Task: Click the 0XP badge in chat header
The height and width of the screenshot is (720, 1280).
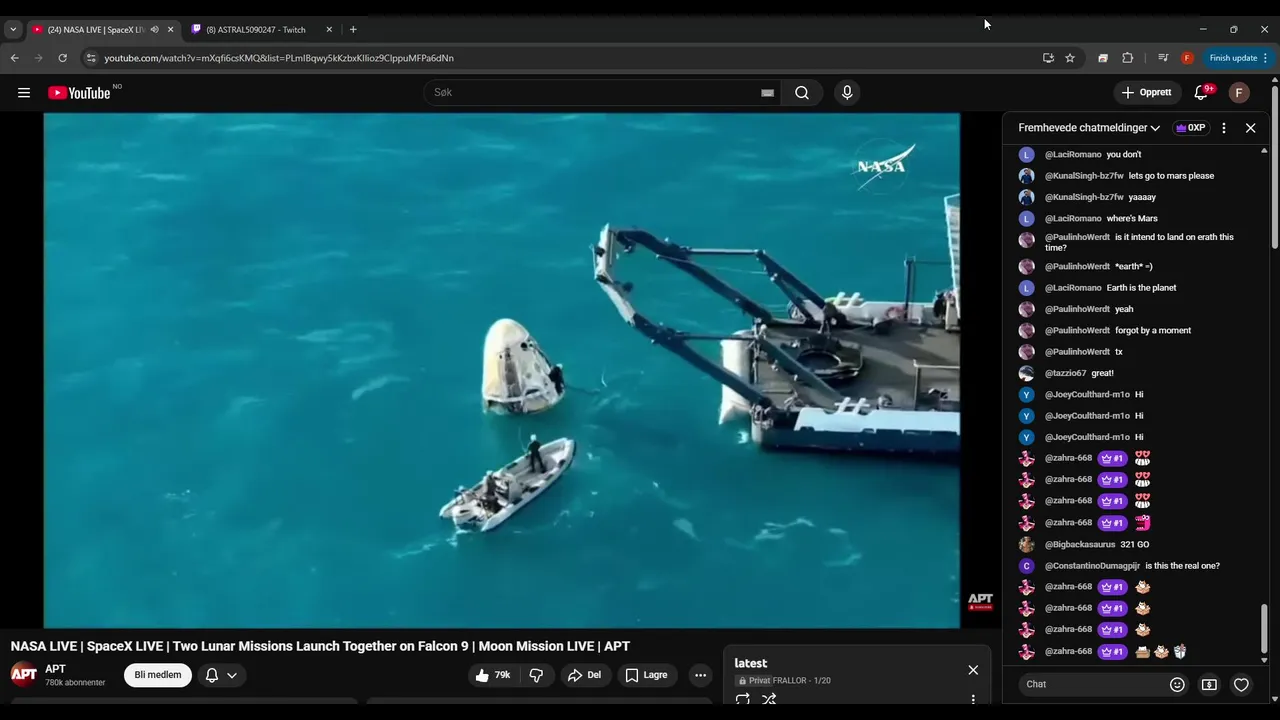Action: (x=1191, y=128)
